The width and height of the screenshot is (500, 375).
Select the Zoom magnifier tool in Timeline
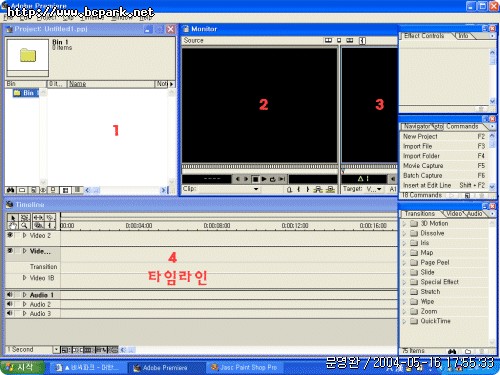pyautogui.click(x=25, y=226)
